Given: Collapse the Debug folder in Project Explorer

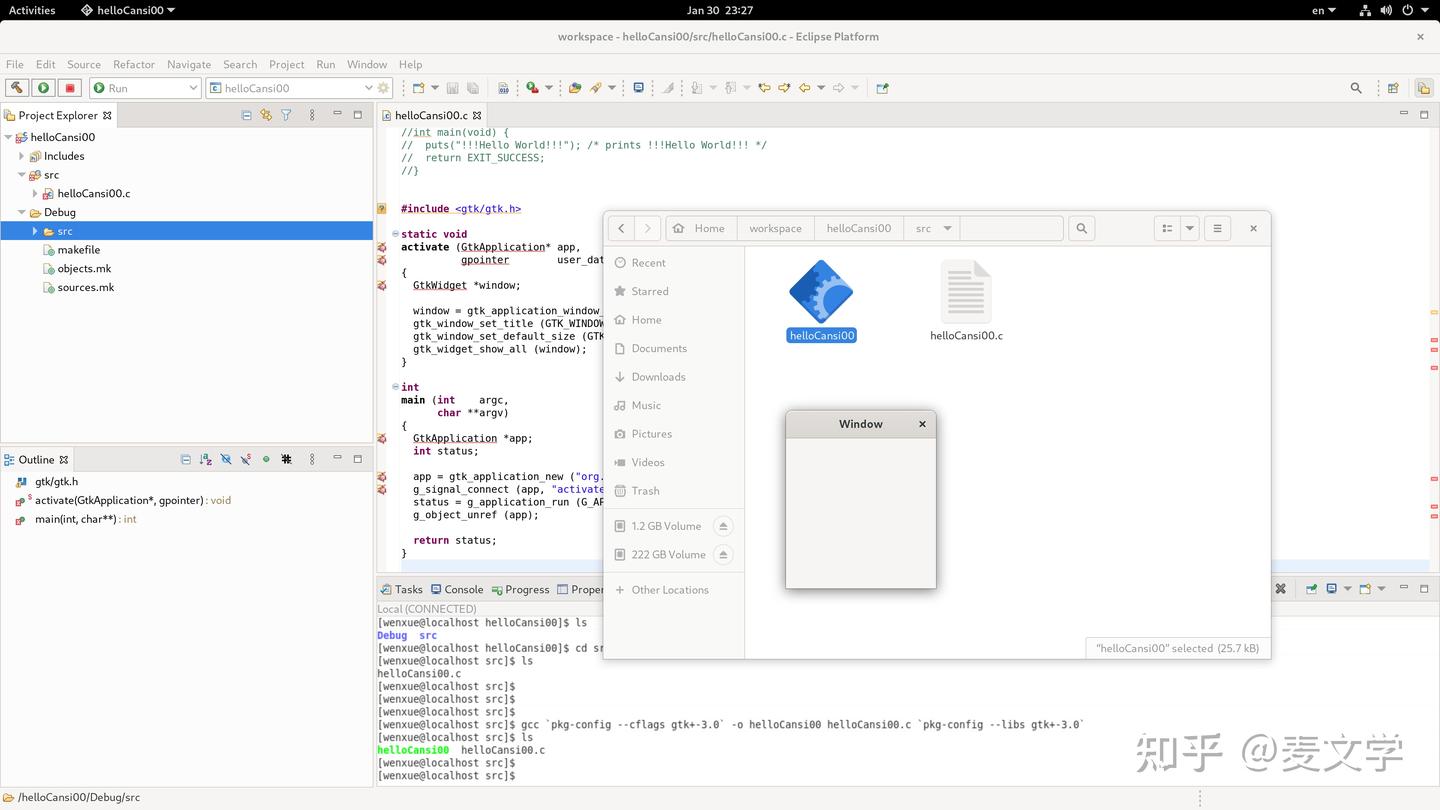Looking at the screenshot, I should click(x=22, y=212).
